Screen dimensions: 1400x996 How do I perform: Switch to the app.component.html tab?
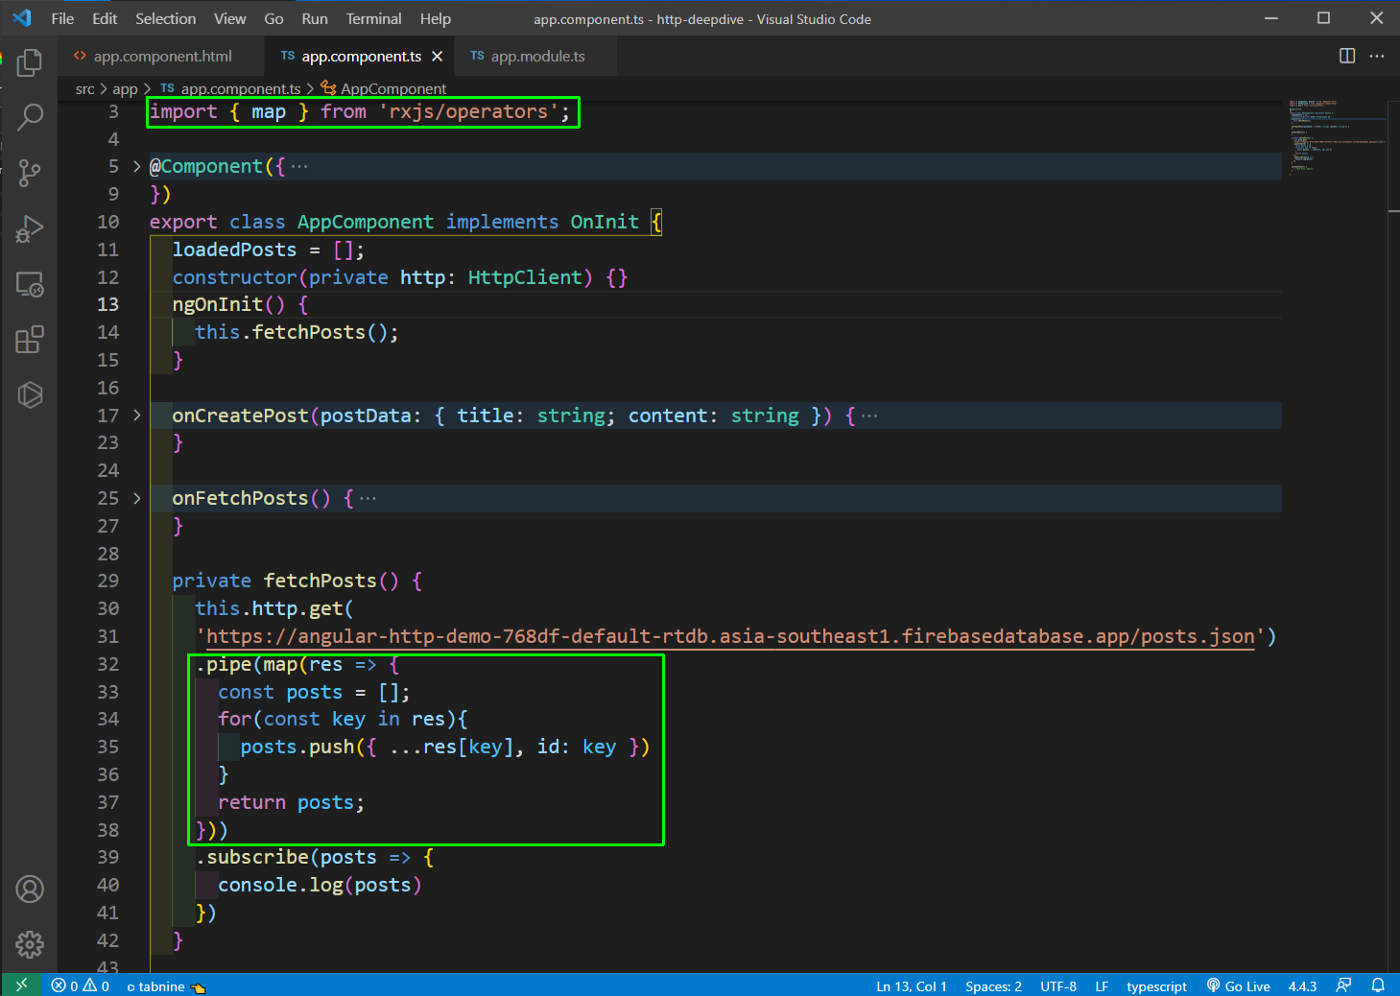(161, 56)
